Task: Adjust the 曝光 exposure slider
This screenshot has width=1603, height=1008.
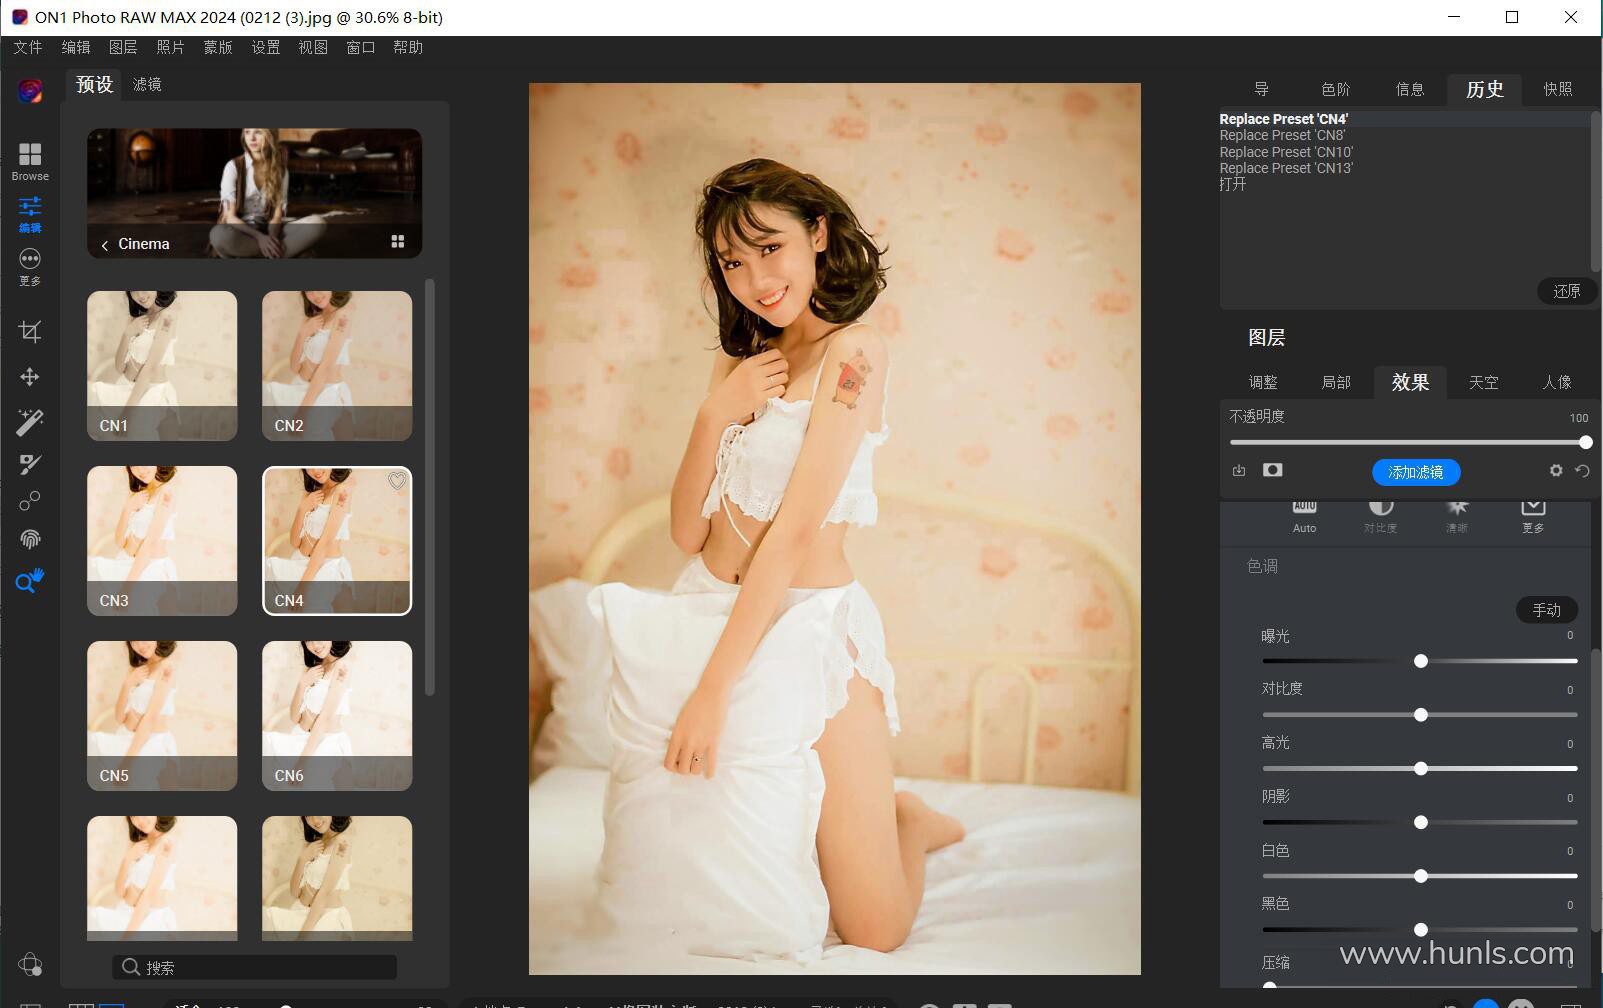Action: 1420,661
